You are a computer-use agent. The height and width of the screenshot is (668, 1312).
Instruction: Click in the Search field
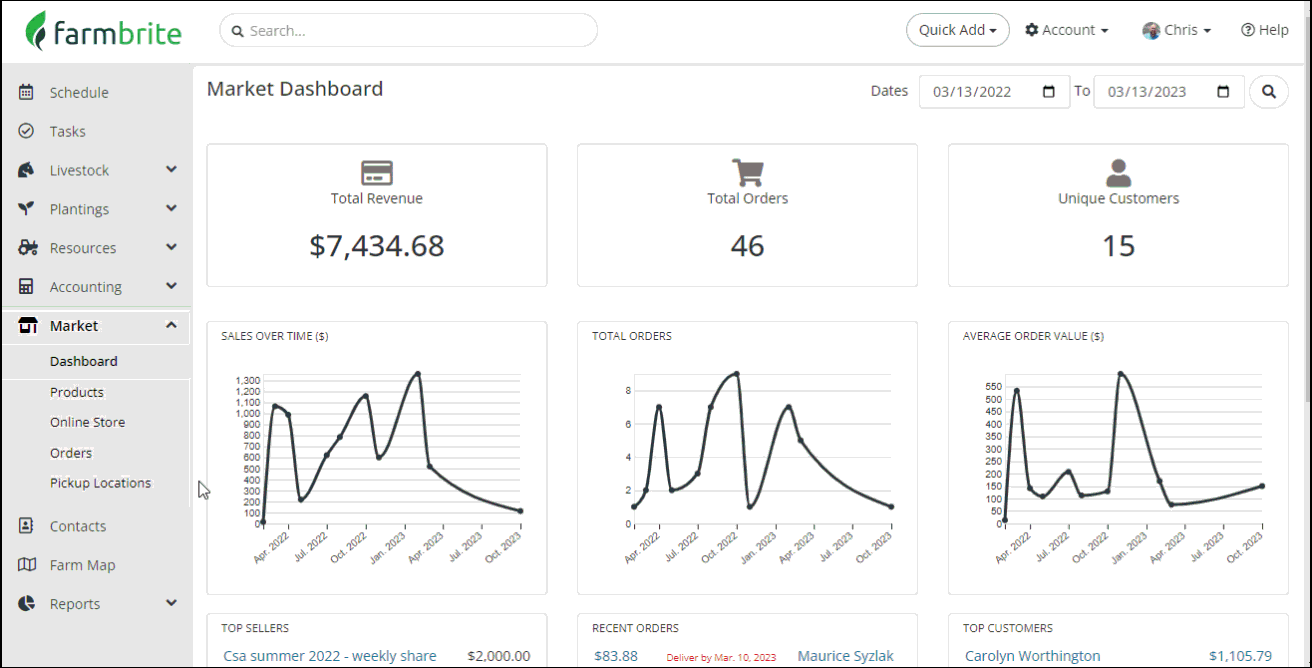[408, 30]
